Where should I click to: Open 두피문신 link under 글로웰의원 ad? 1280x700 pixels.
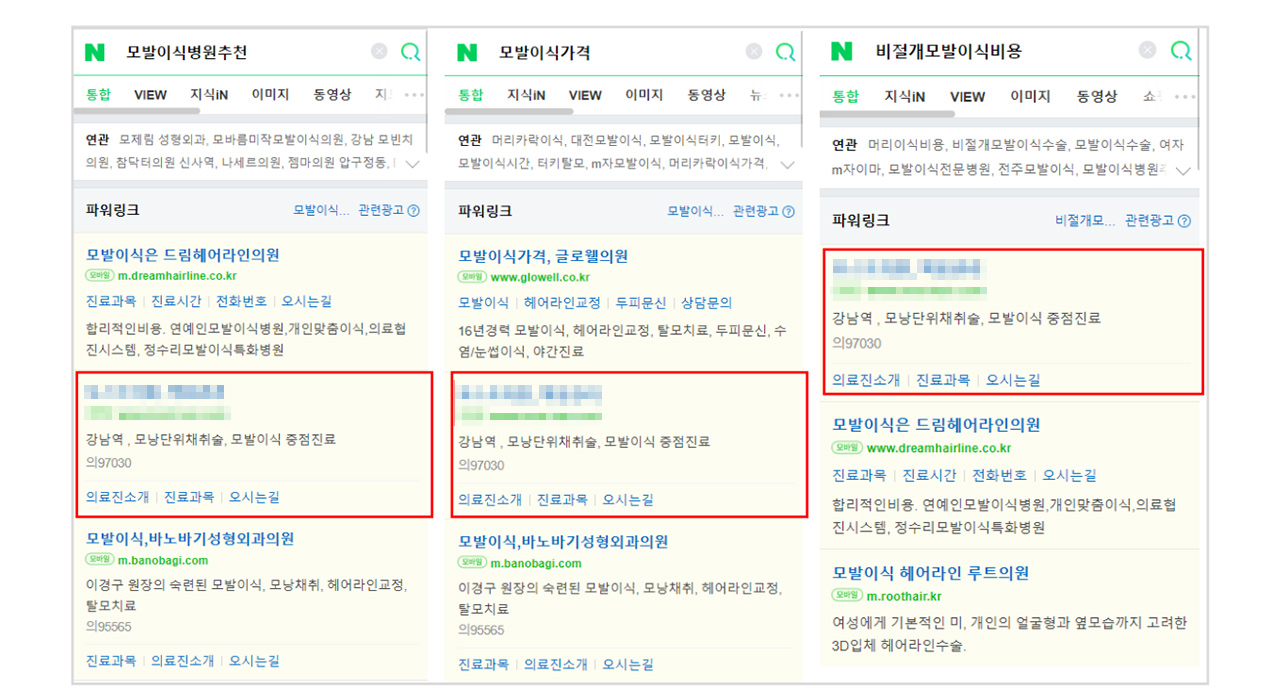pyautogui.click(x=640, y=302)
